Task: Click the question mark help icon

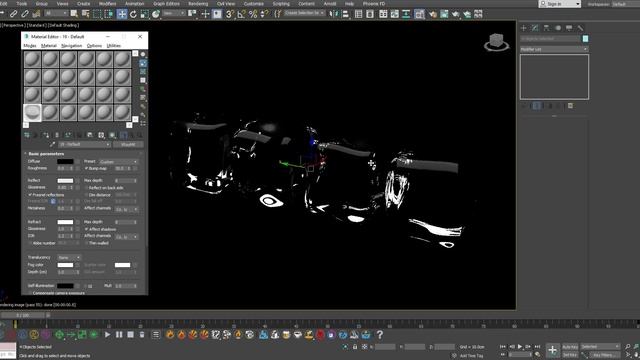Action: click(380, 335)
